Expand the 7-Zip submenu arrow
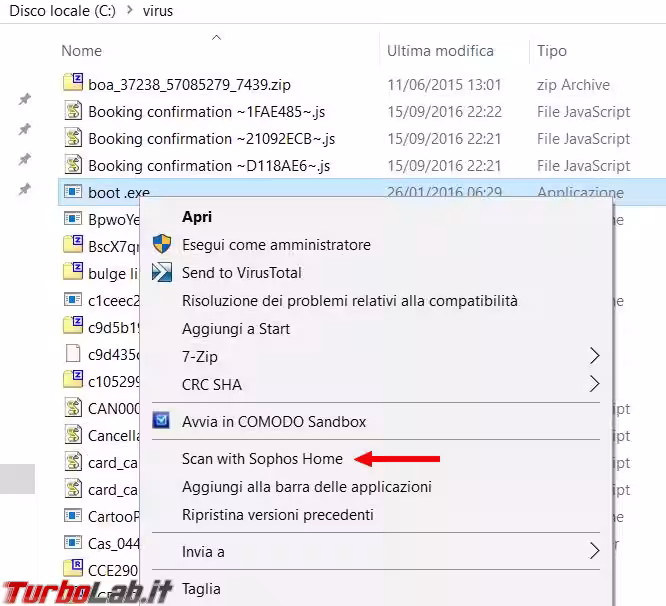 tap(594, 356)
